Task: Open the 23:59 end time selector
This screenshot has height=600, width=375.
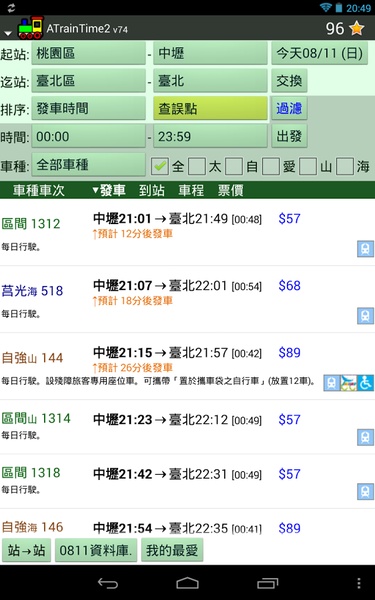Action: pos(210,136)
